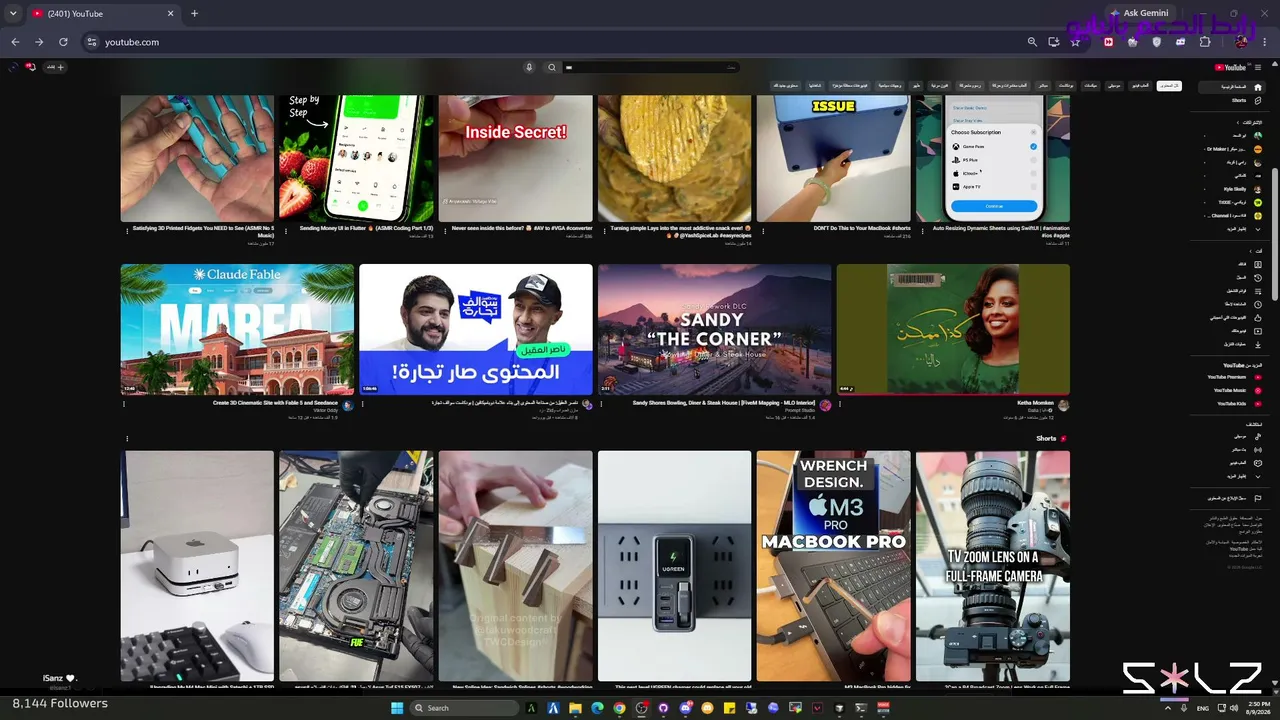Click the Ketha Momken video title
This screenshot has width=1280, height=720.
pyautogui.click(x=1035, y=403)
